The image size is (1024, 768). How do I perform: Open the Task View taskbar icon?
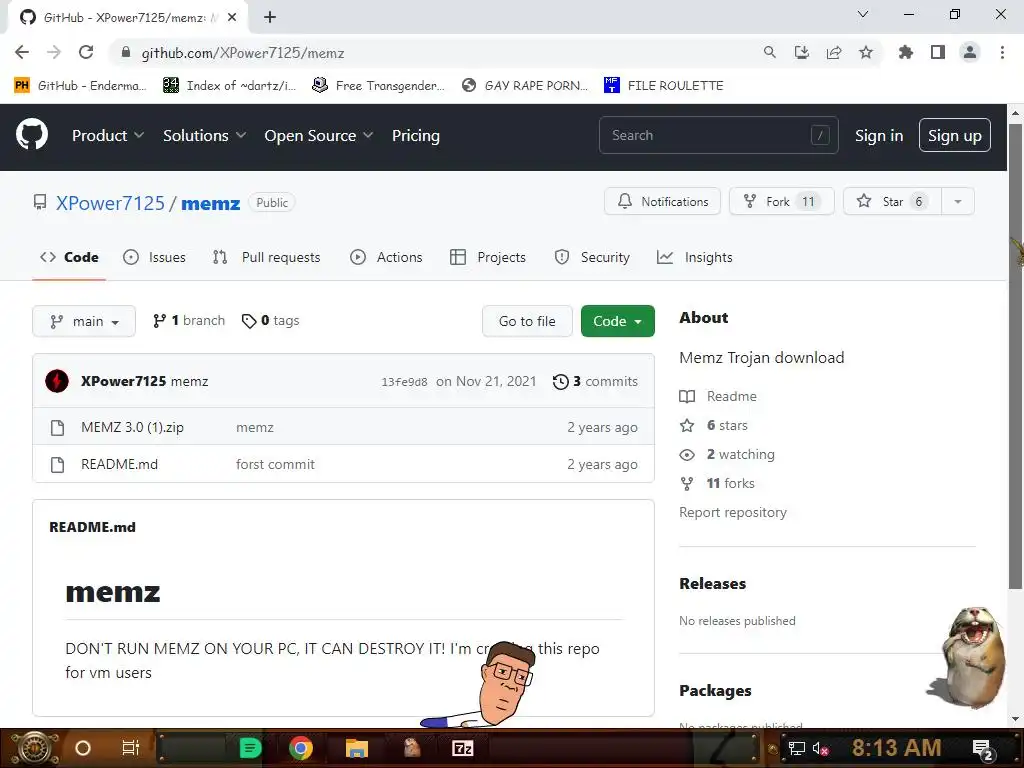click(131, 748)
